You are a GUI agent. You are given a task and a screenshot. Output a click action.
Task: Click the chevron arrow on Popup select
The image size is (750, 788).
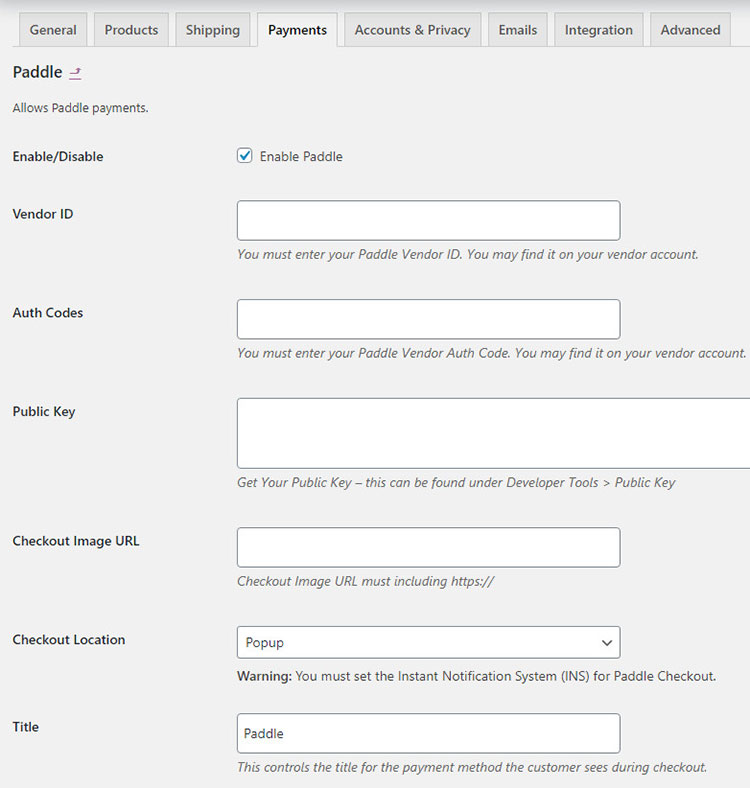coord(606,642)
